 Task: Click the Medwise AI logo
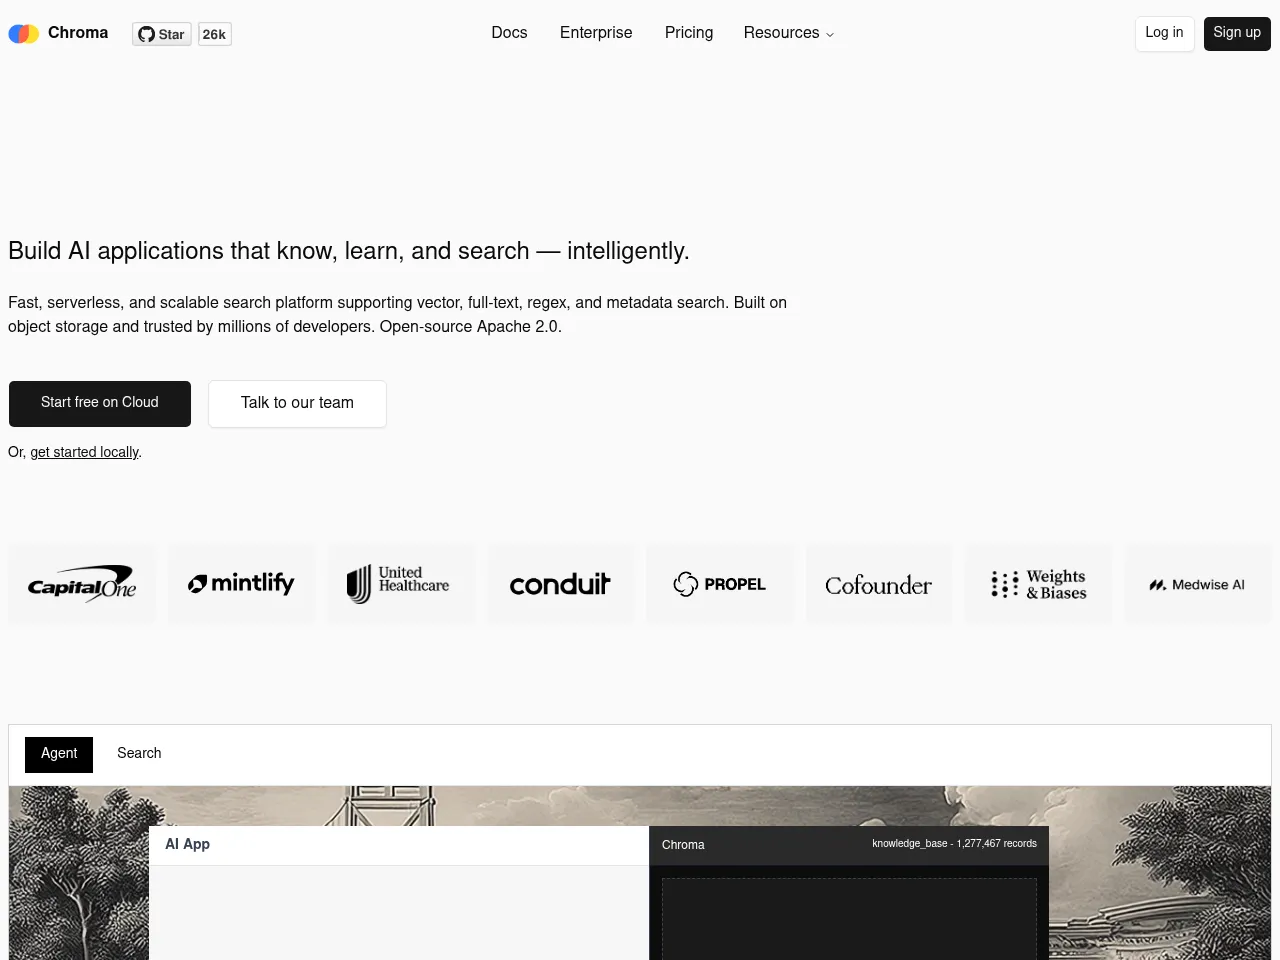point(1197,584)
